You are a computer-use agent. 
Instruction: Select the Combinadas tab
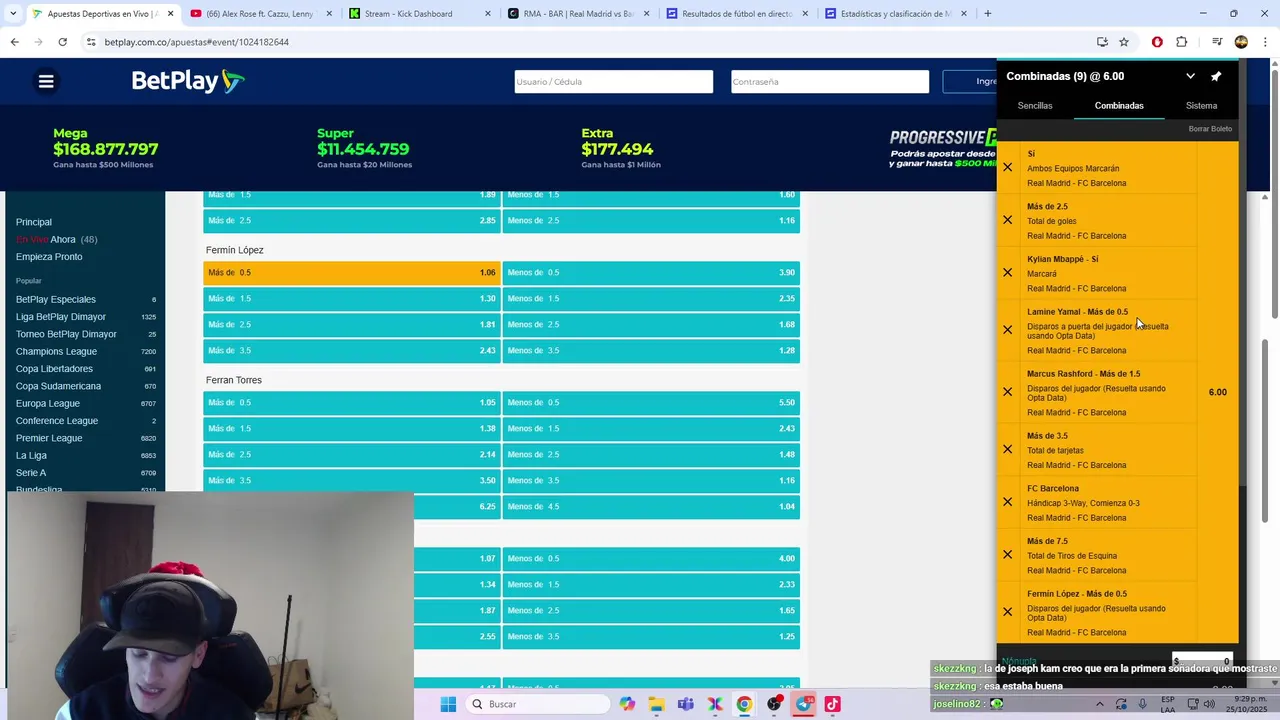(x=1119, y=106)
